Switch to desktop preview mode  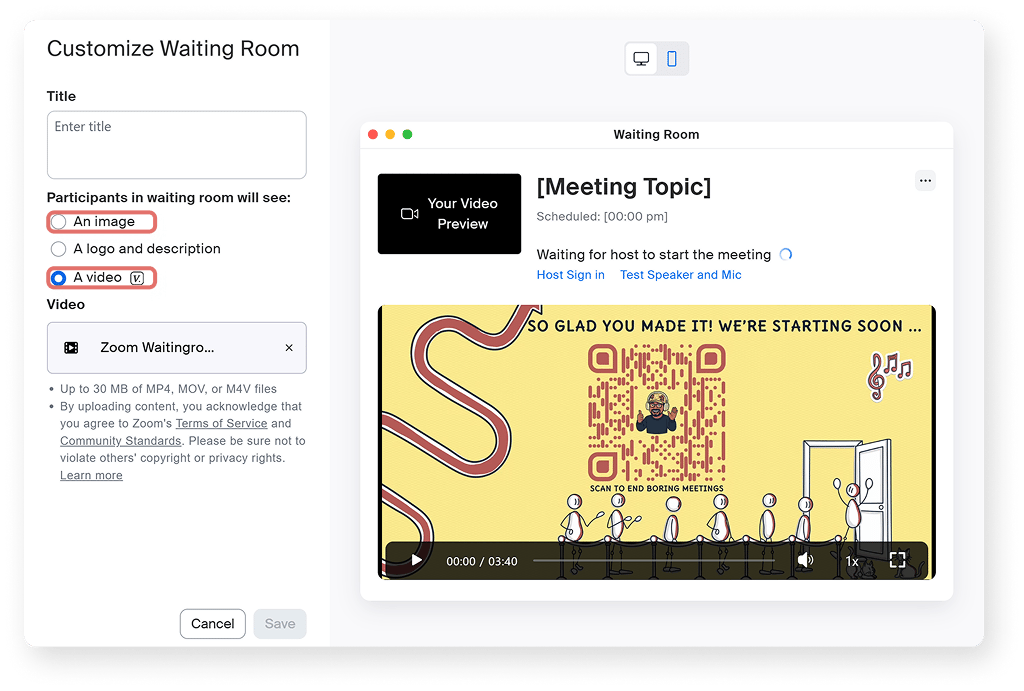click(x=641, y=59)
